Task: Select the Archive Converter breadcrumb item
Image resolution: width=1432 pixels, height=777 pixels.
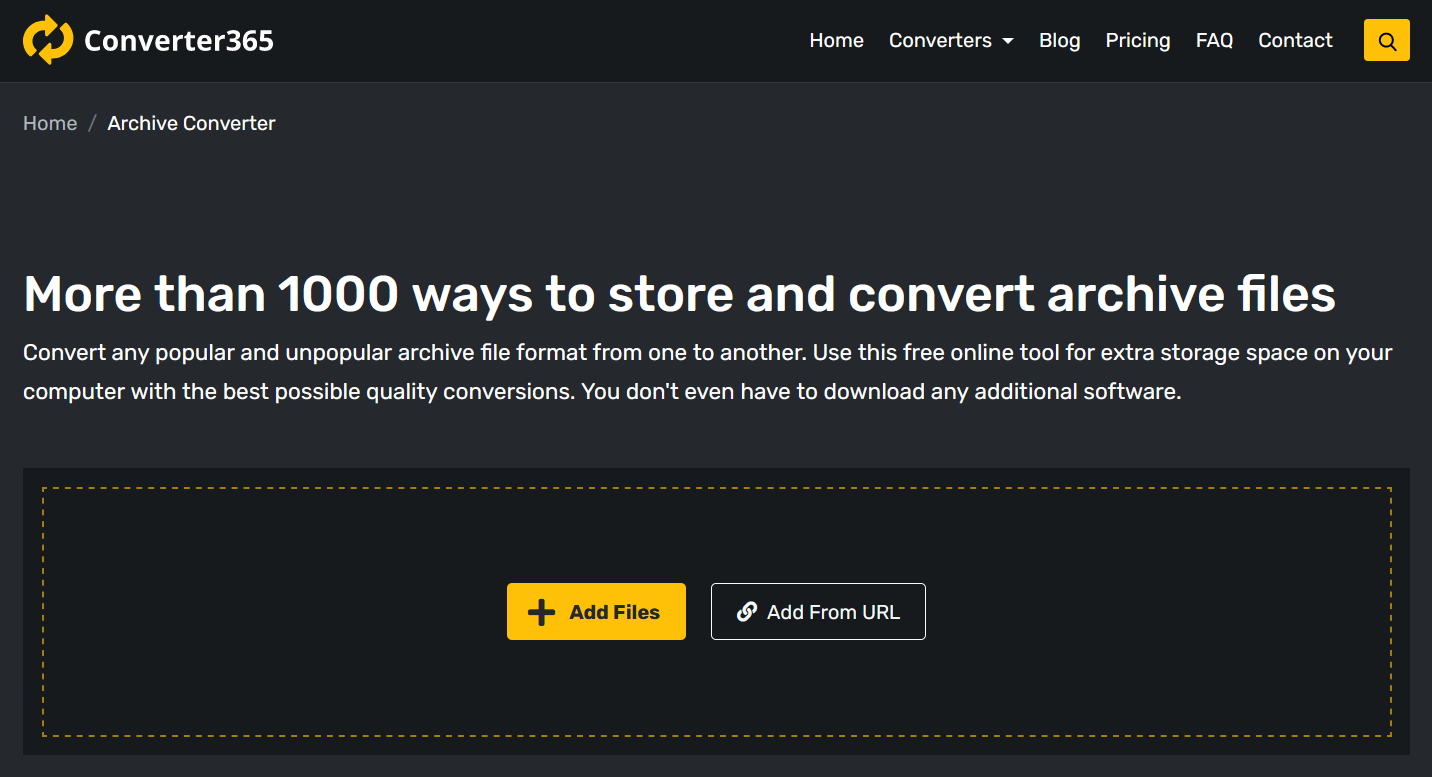Action: (x=191, y=123)
